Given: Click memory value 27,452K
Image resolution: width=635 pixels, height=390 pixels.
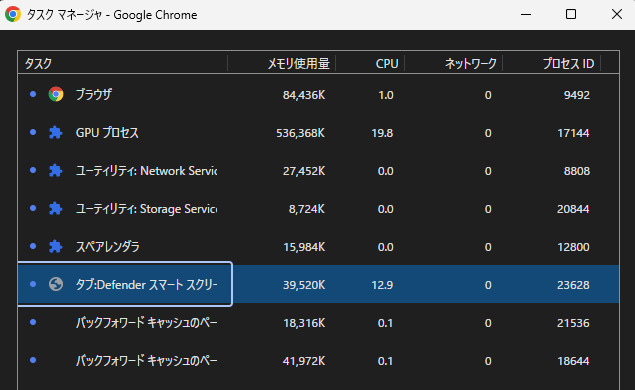Looking at the screenshot, I should pyautogui.click(x=304, y=171).
